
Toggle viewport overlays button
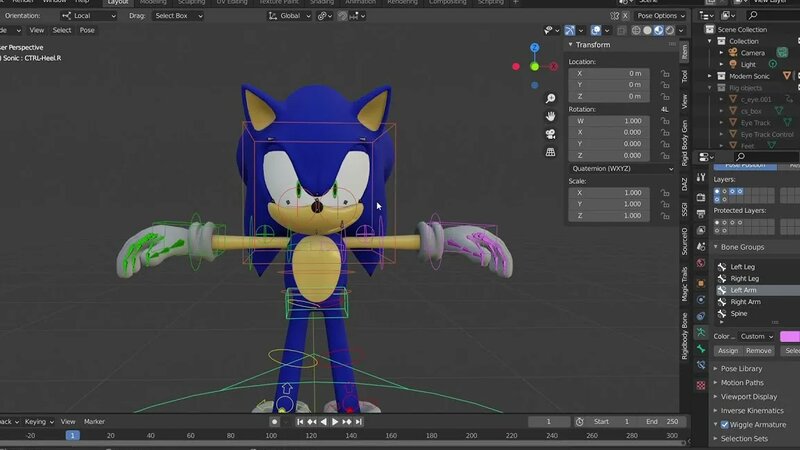point(595,31)
